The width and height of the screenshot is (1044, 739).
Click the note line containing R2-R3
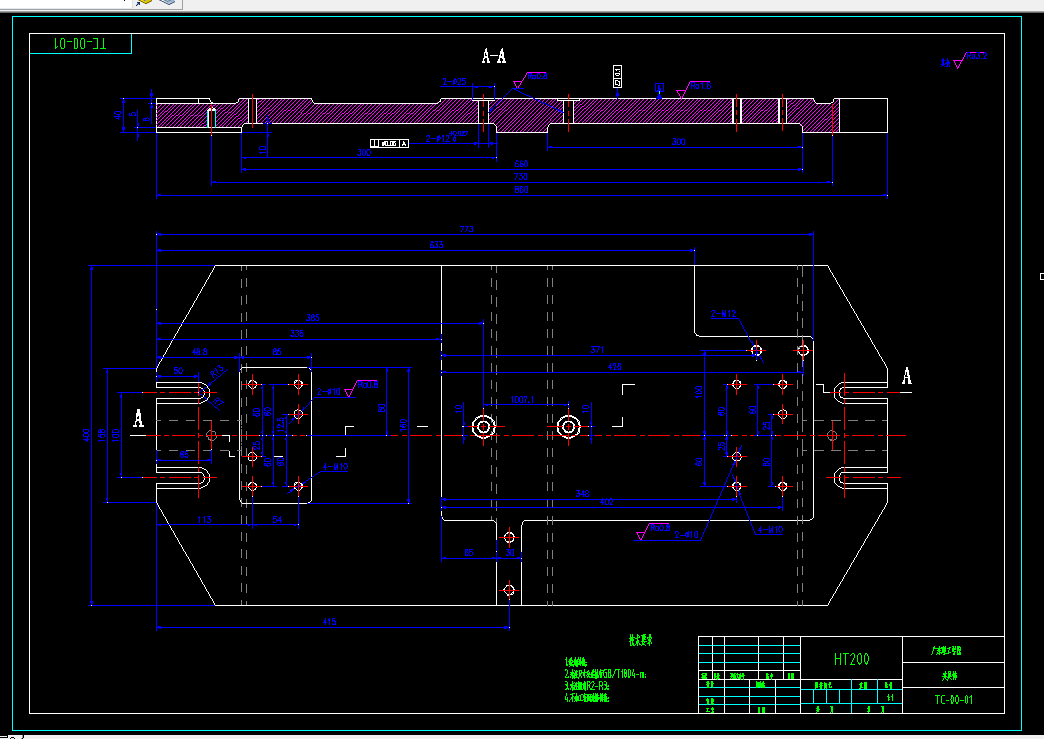point(587,686)
